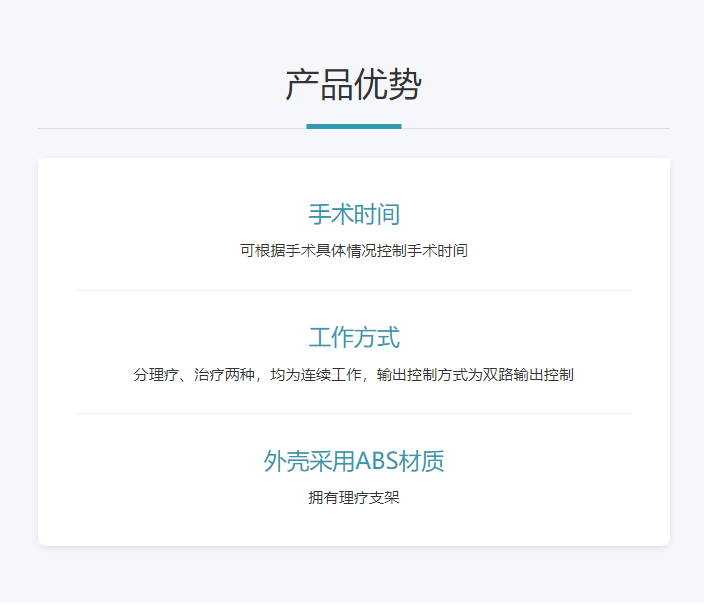Select the 可根据手术具体情况控制手术时间 description text
The height and width of the screenshot is (605, 704).
(353, 251)
